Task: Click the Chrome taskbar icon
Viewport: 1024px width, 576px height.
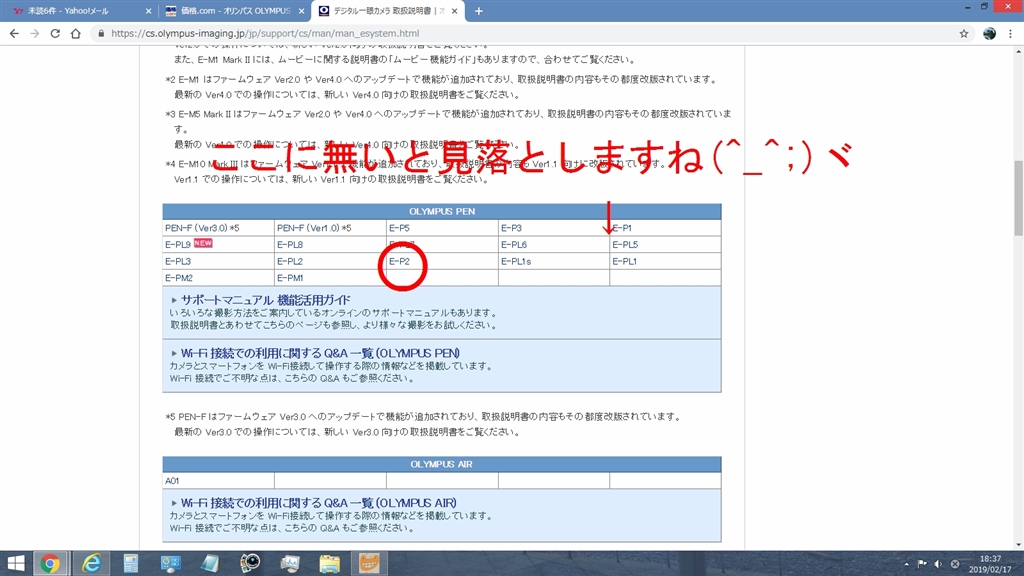Action: point(50,563)
